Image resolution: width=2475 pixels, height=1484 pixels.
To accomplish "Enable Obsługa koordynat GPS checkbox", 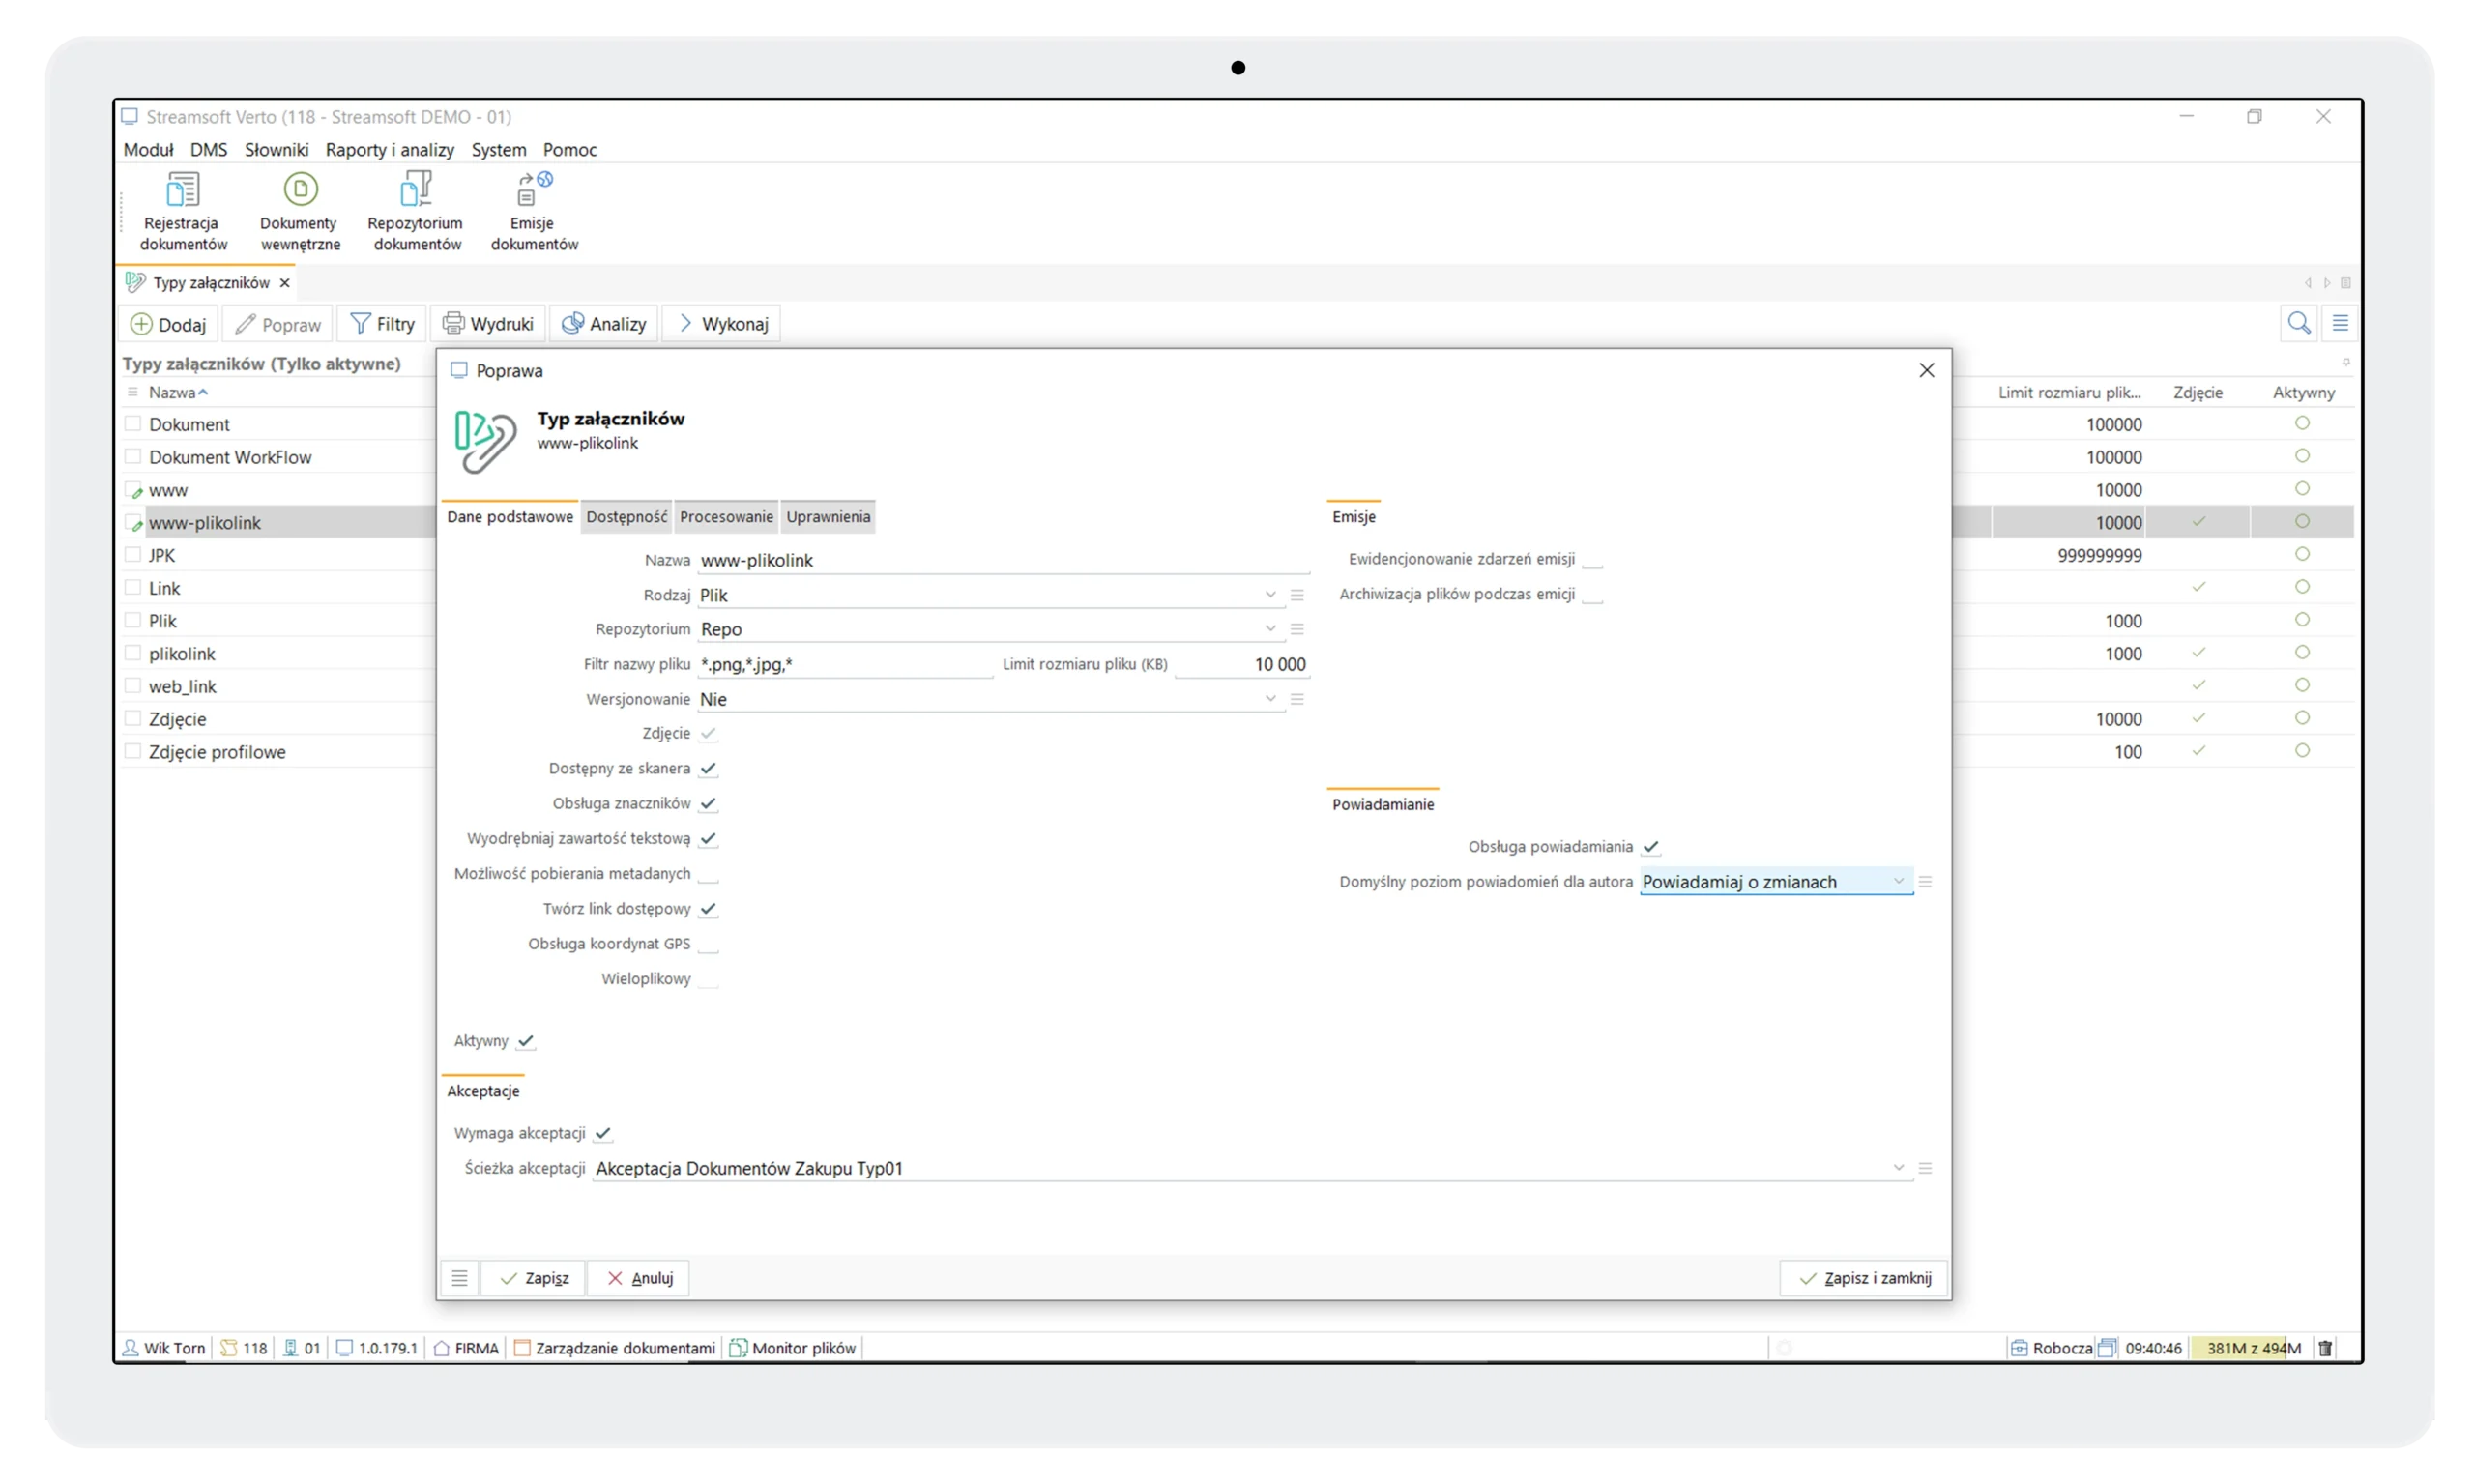I will 708,944.
